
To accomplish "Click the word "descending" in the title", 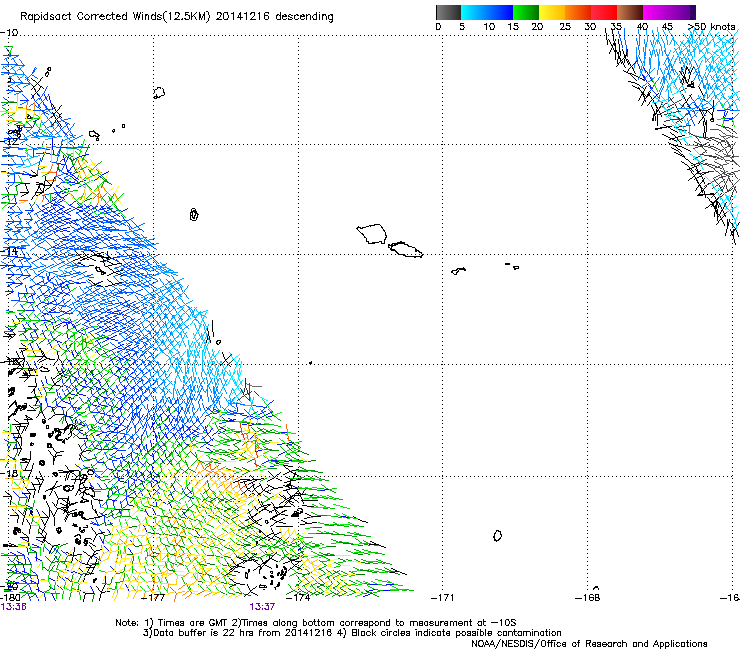I will coord(304,17).
